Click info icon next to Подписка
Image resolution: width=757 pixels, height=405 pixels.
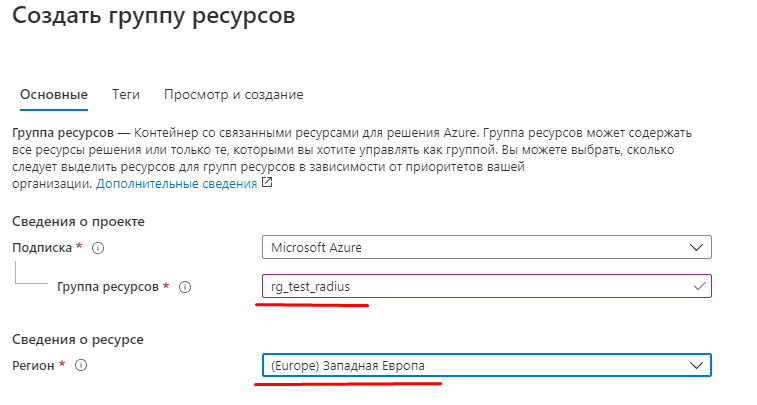point(99,247)
